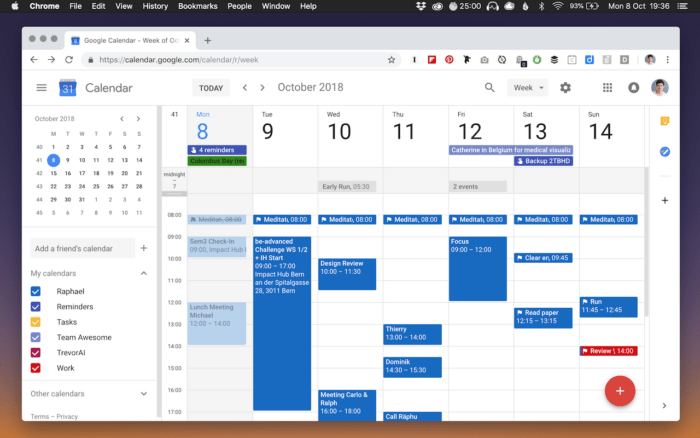Show previous month in mini calendar
Screen dimensions: 700x438
[122, 119]
